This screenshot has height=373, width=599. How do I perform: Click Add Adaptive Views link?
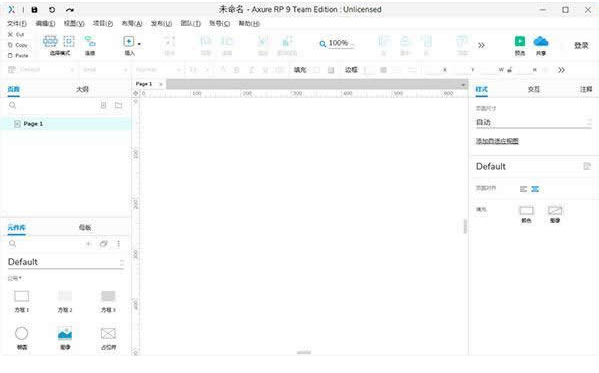point(497,141)
